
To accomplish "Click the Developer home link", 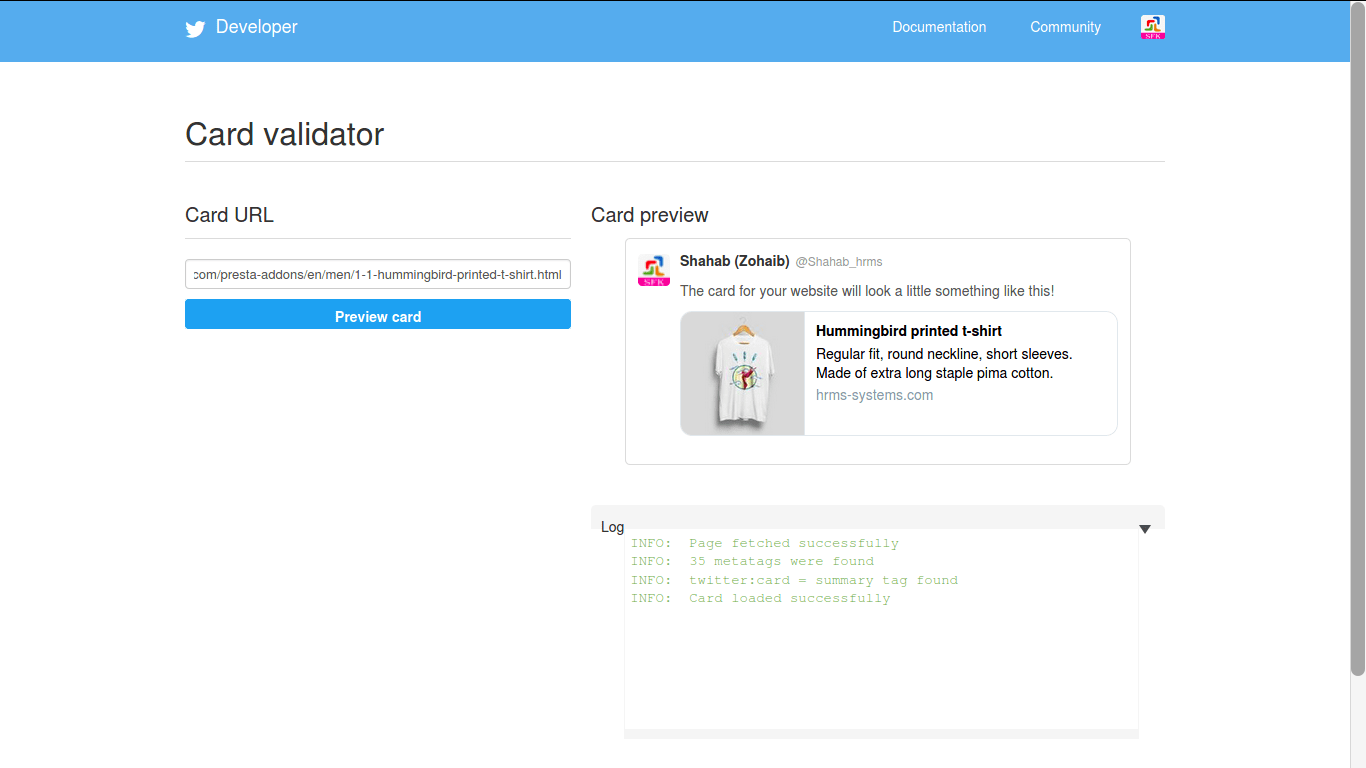I will pyautogui.click(x=257, y=28).
